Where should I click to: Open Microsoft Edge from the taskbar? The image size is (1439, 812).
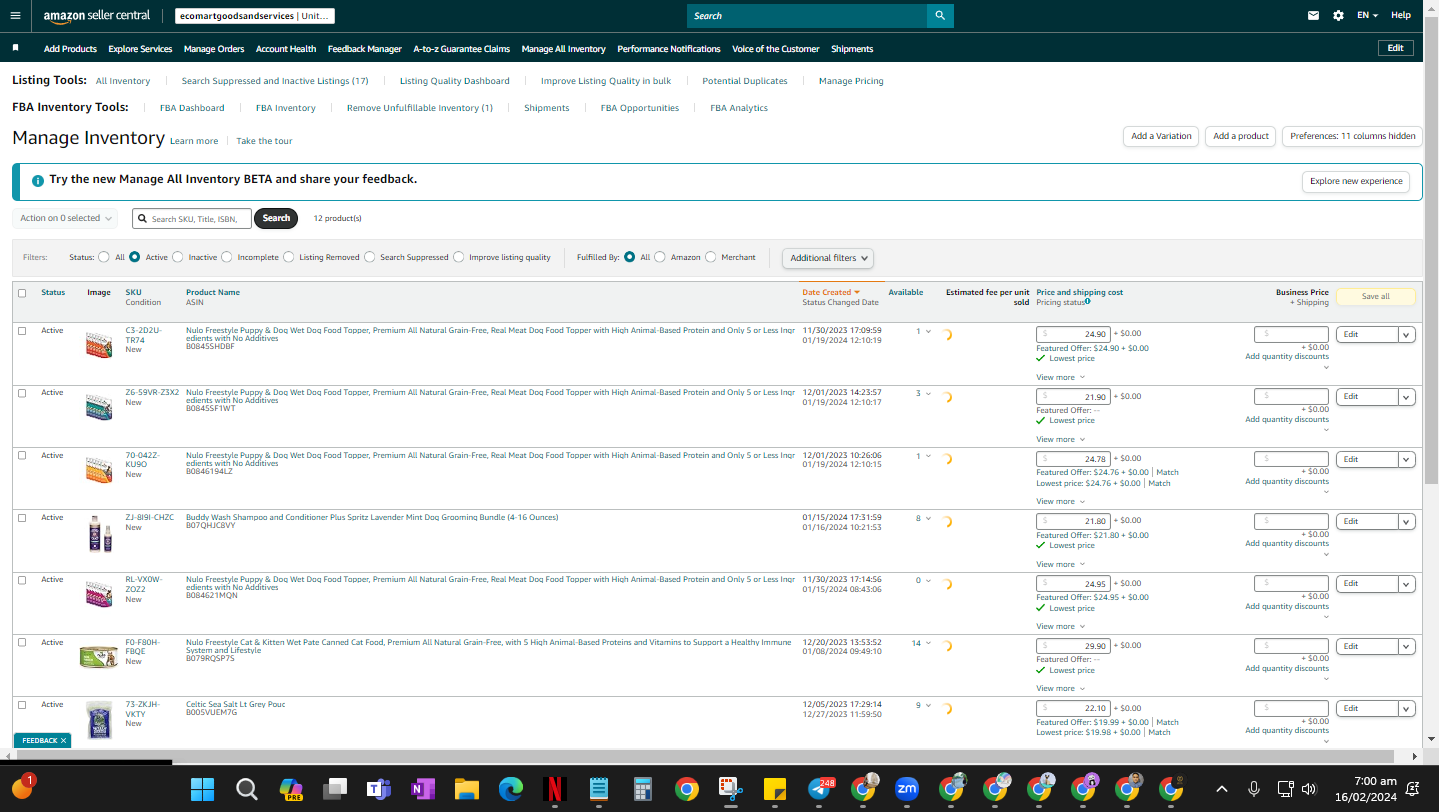tap(510, 789)
